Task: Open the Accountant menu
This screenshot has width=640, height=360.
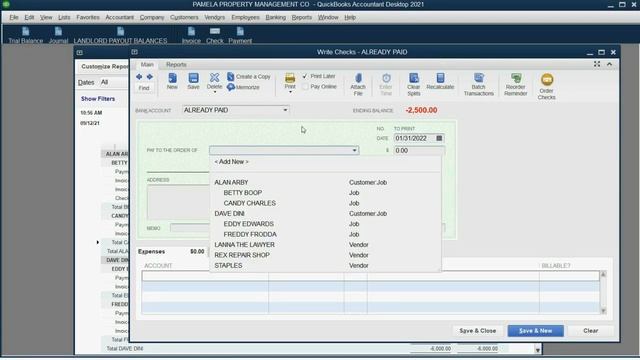Action: click(119, 17)
